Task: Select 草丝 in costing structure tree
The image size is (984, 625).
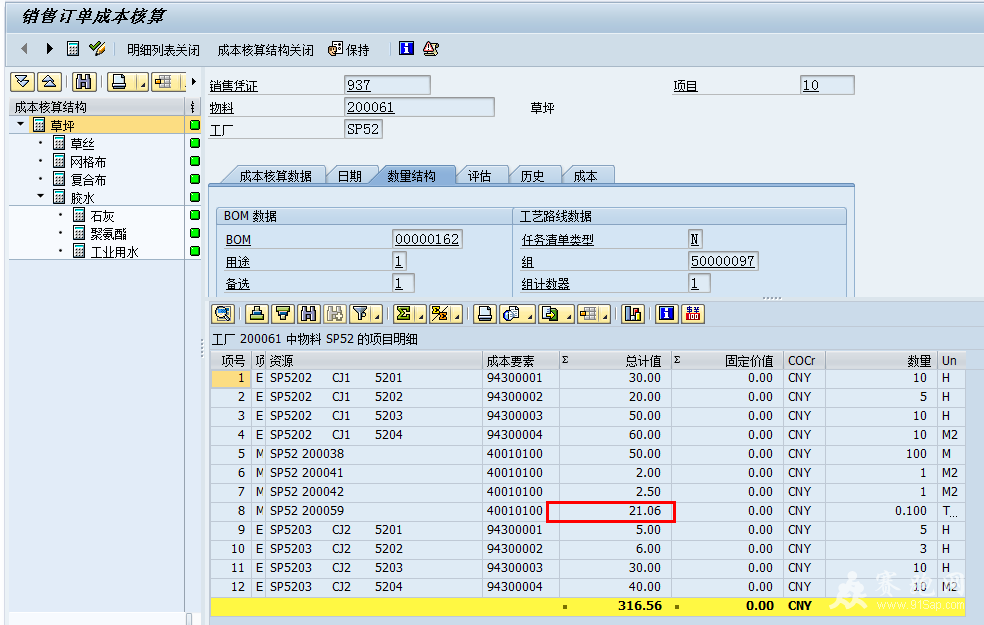Action: pyautogui.click(x=82, y=144)
